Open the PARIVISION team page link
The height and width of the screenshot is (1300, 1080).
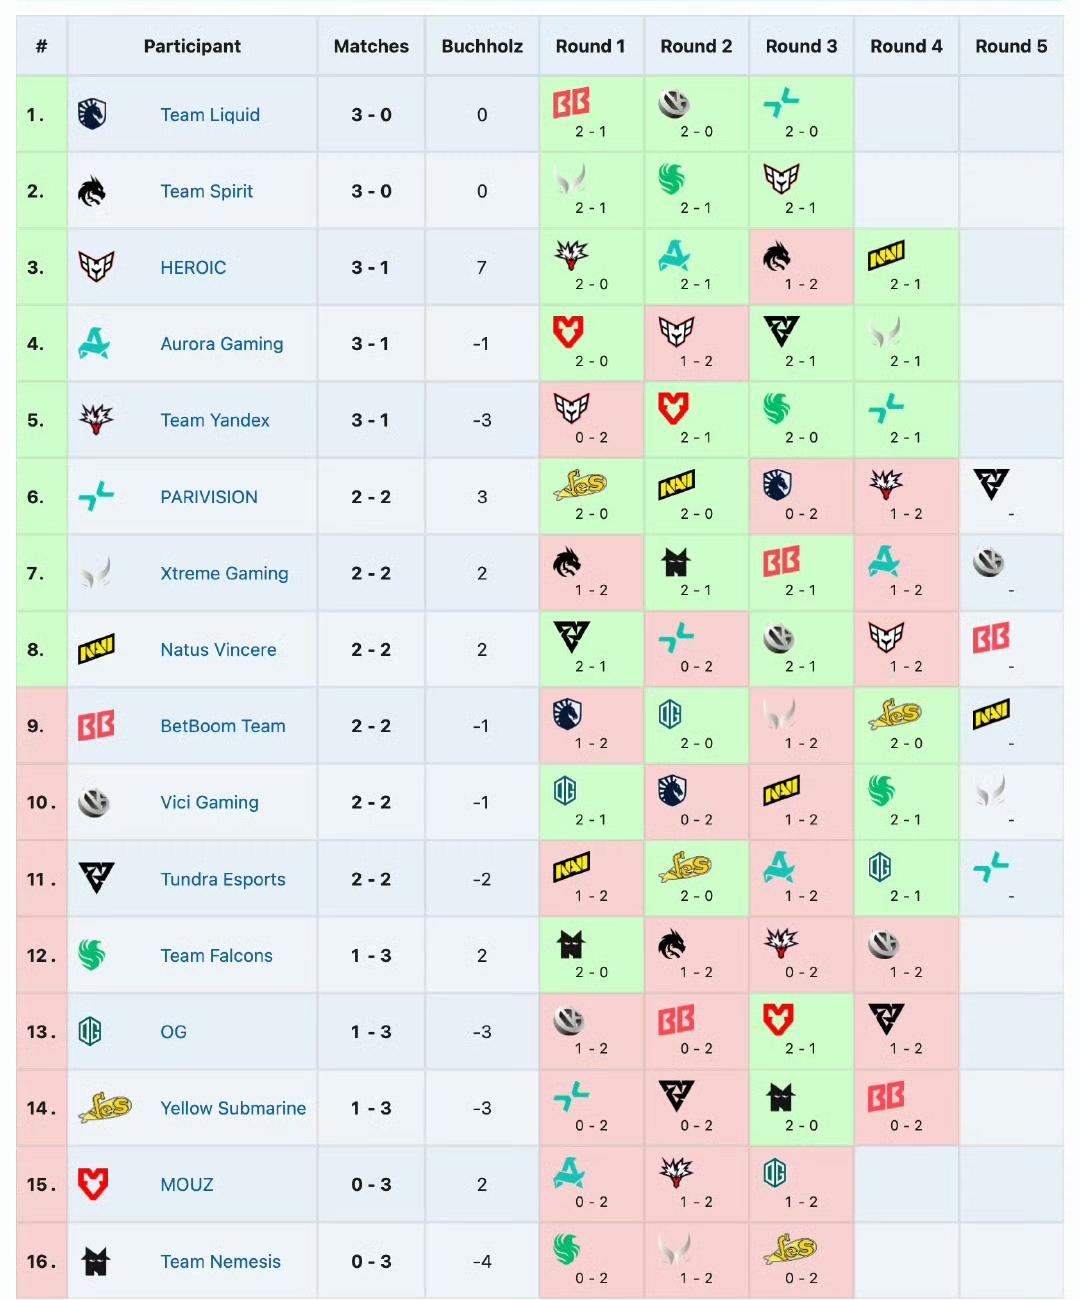[x=209, y=497]
